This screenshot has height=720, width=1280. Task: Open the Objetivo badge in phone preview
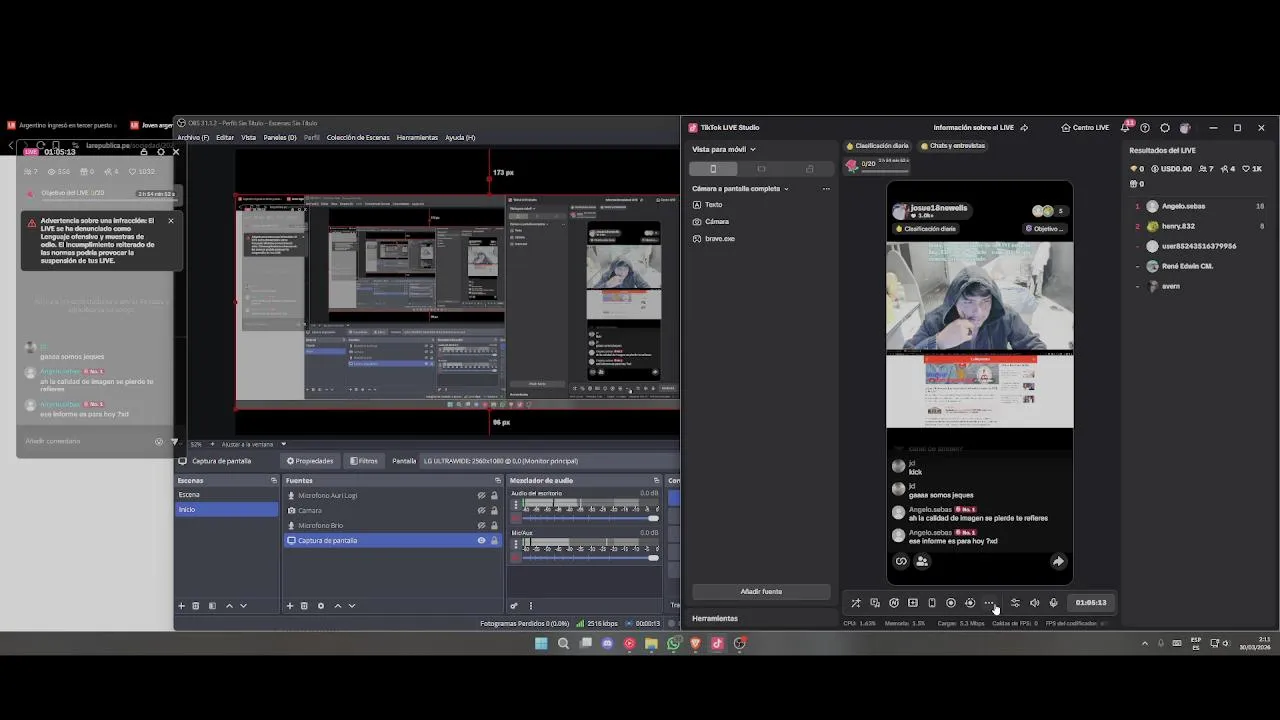[x=1044, y=229]
